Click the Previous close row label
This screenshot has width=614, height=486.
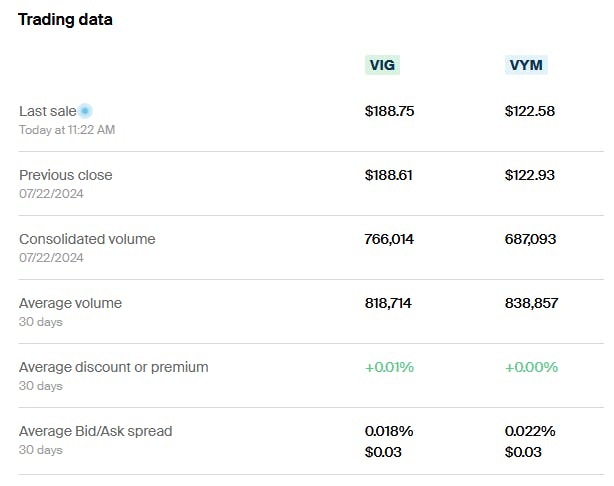[x=66, y=175]
